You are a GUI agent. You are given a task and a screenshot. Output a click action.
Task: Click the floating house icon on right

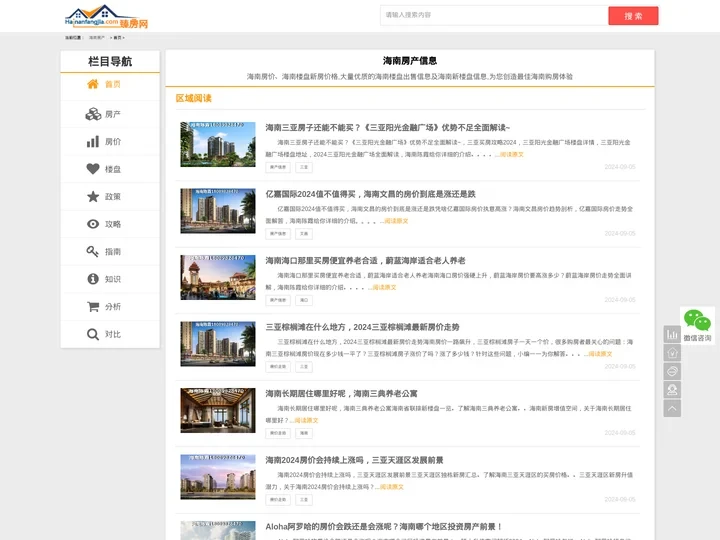click(x=672, y=353)
